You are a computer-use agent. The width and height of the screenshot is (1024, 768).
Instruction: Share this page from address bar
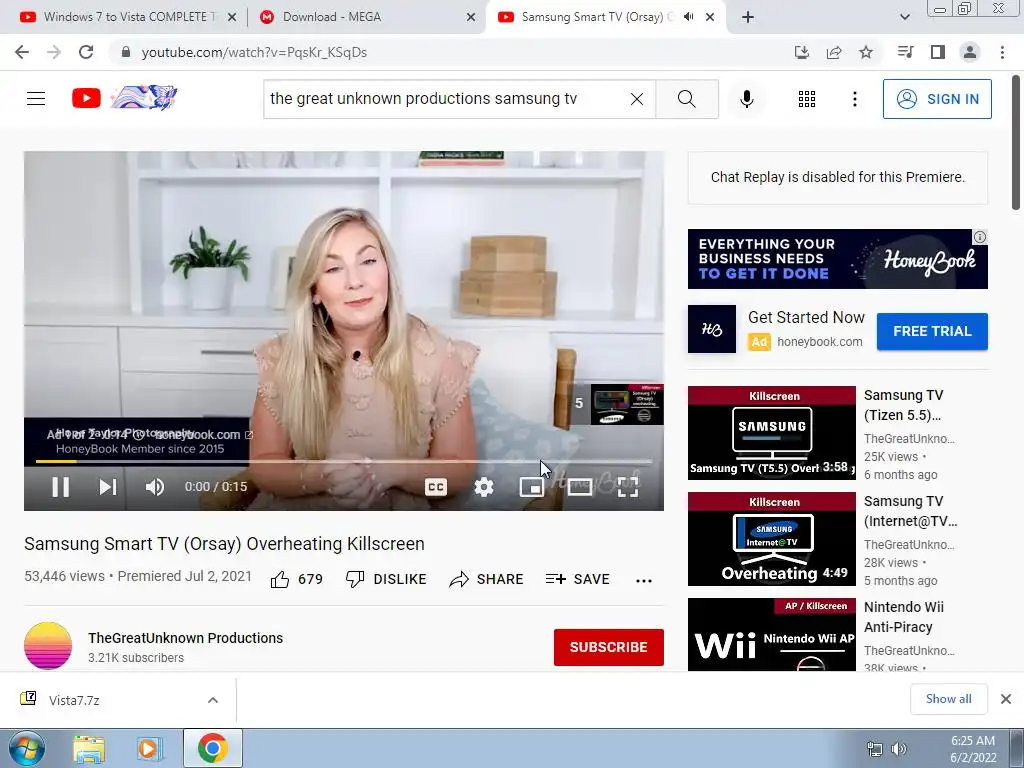834,52
